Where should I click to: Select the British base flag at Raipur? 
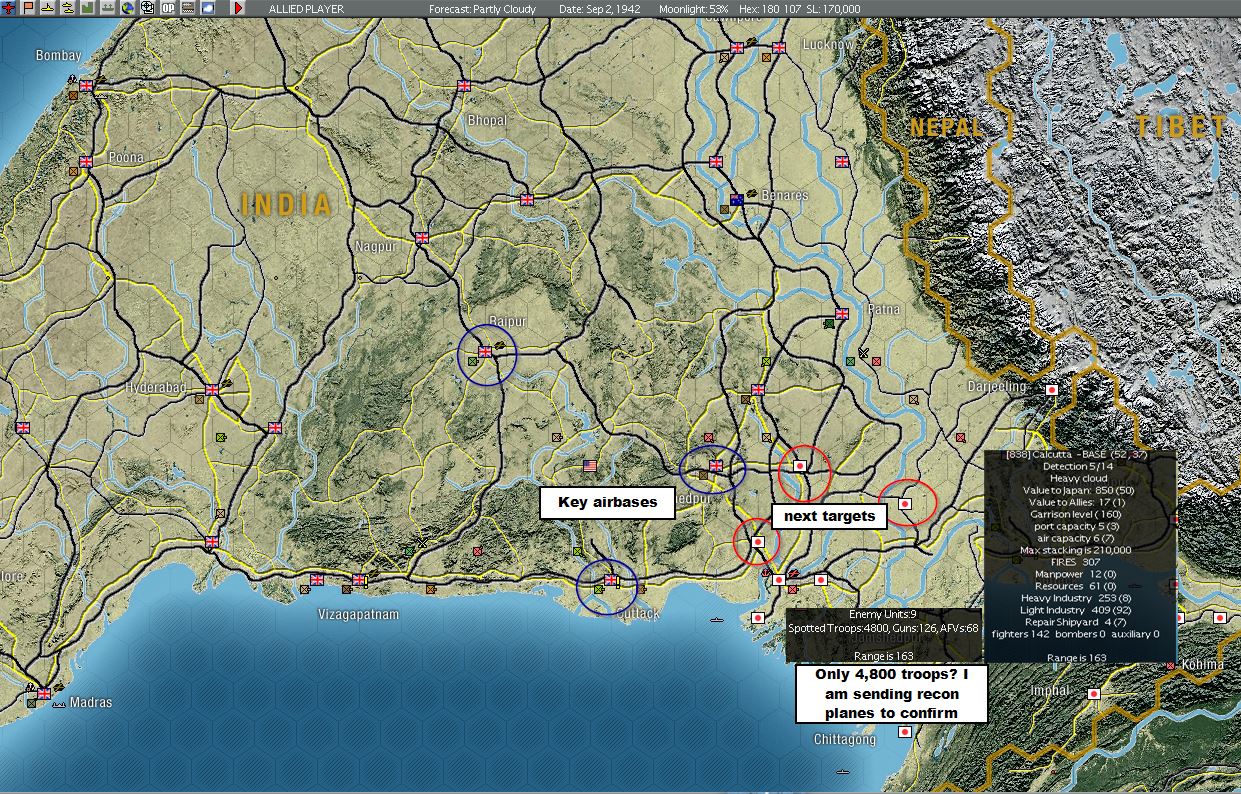point(486,352)
